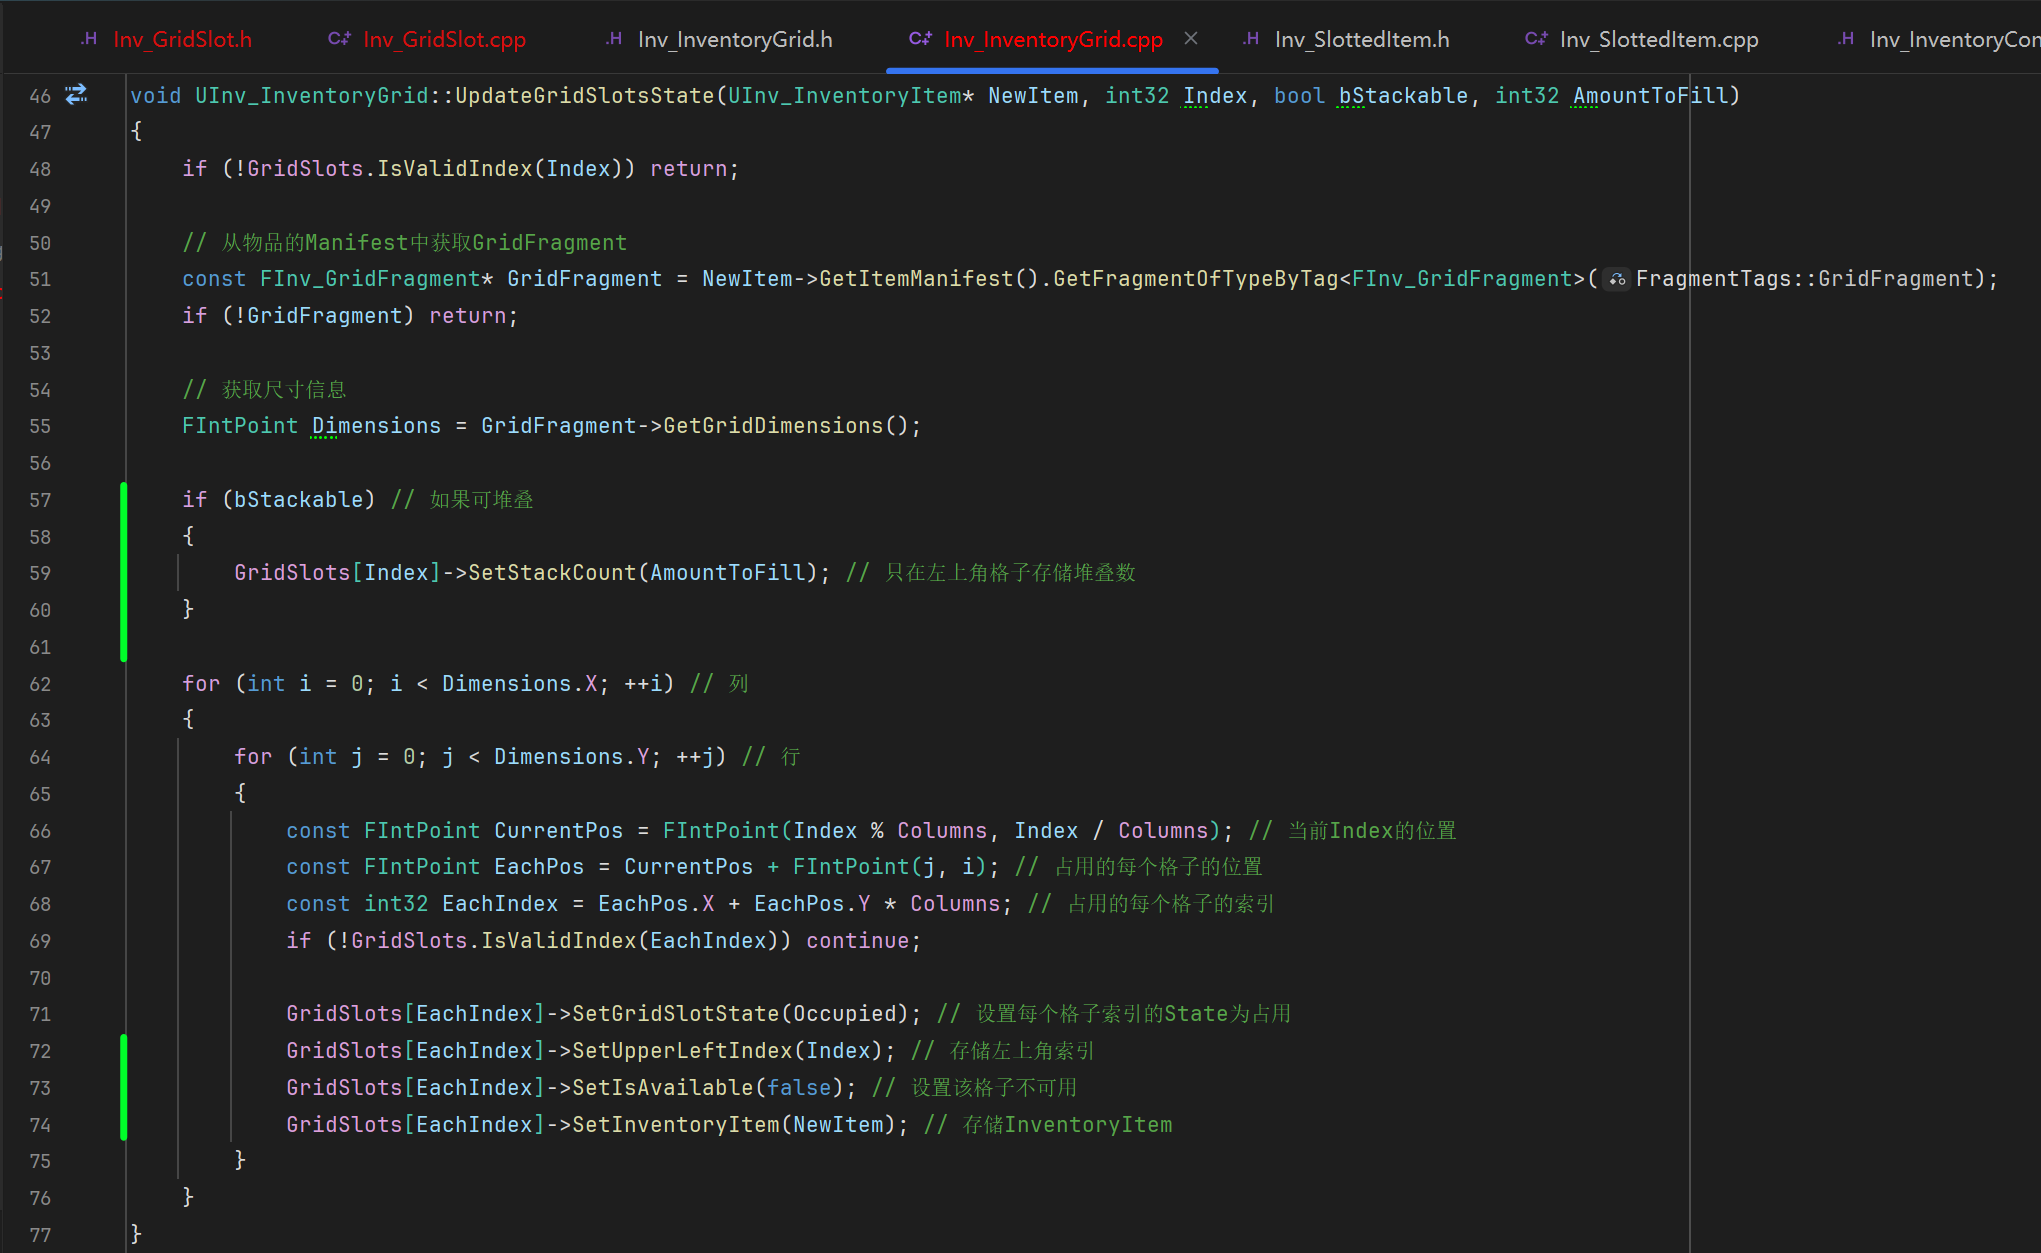
Task: Click the inlay hint icon before FragmentTags::GridFragment
Action: pos(1617,280)
